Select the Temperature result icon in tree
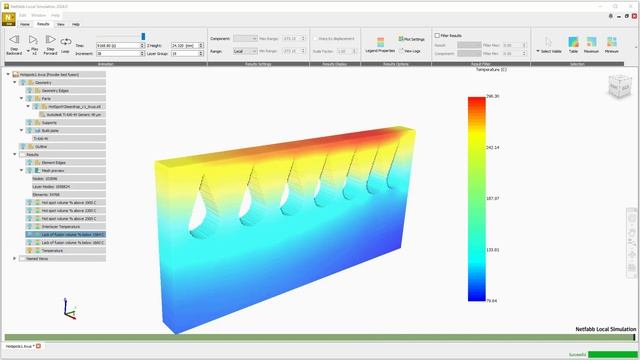The width and height of the screenshot is (640, 360). tap(38, 251)
